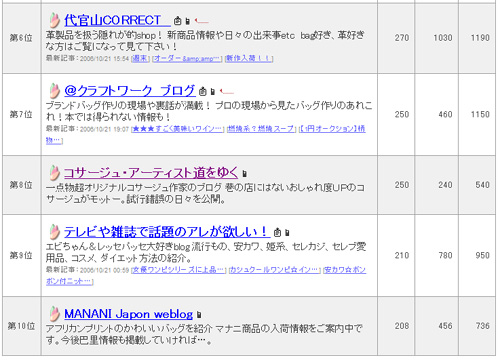The height and width of the screenshot is (362, 500).
Task: Open the オーダー&amp;amp… article link
Action: pos(187,58)
